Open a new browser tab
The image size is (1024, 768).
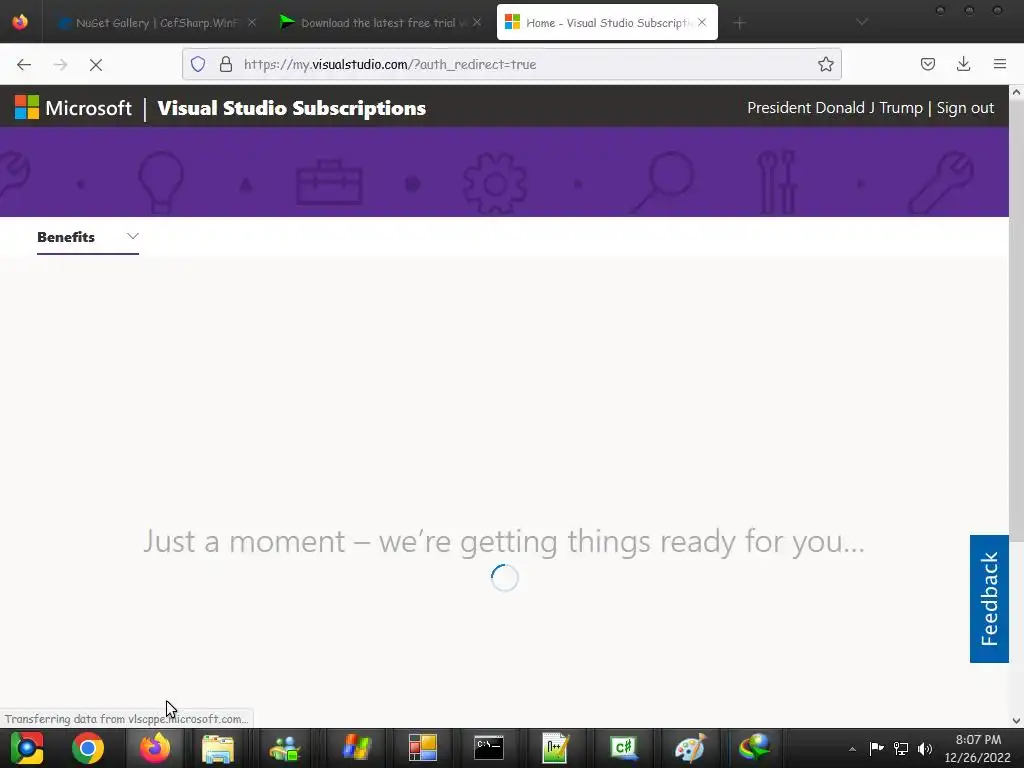tap(739, 23)
